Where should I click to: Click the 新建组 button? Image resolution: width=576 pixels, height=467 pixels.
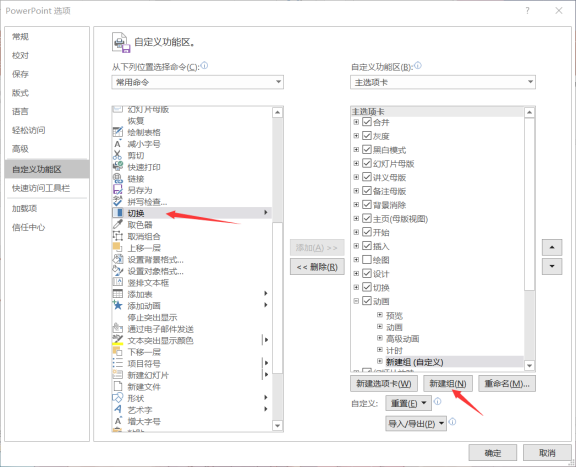[x=448, y=384]
